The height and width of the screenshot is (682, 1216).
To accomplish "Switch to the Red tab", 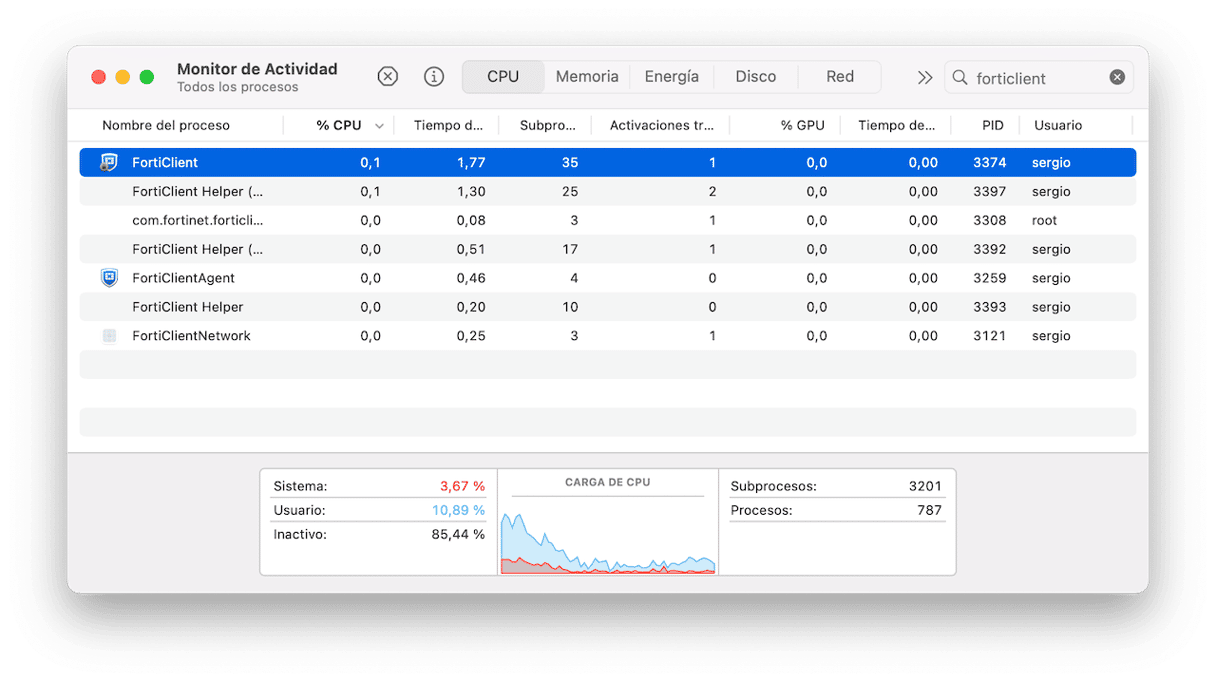I will pyautogui.click(x=840, y=77).
